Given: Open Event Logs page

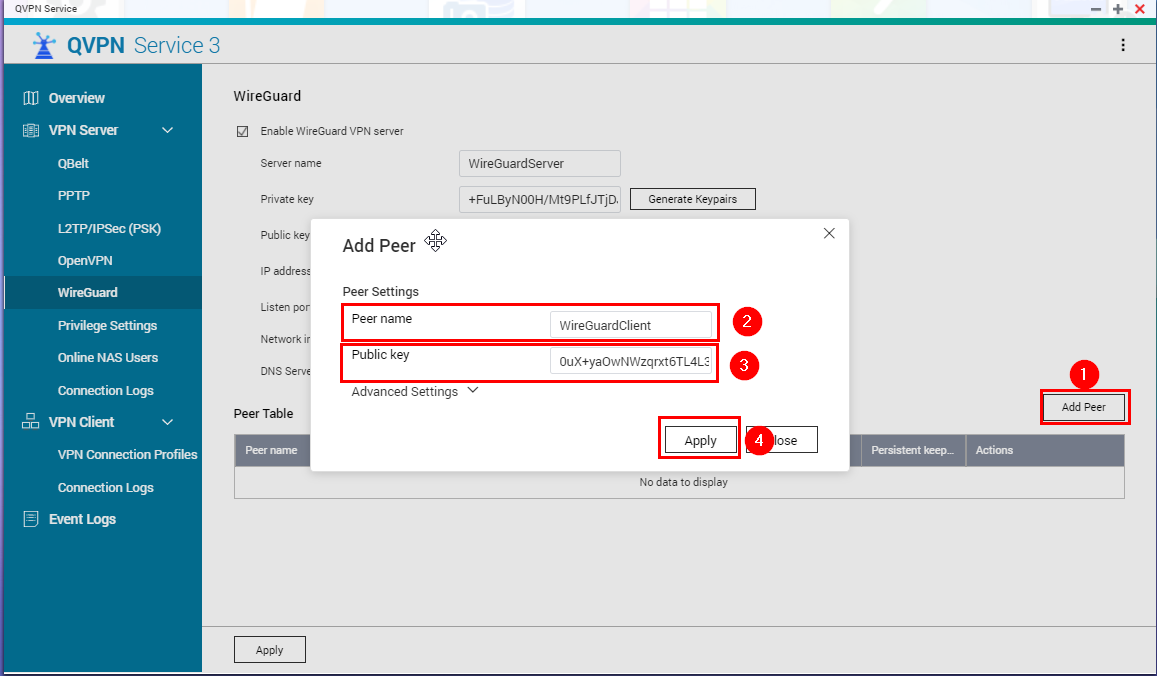Looking at the screenshot, I should pyautogui.click(x=82, y=520).
